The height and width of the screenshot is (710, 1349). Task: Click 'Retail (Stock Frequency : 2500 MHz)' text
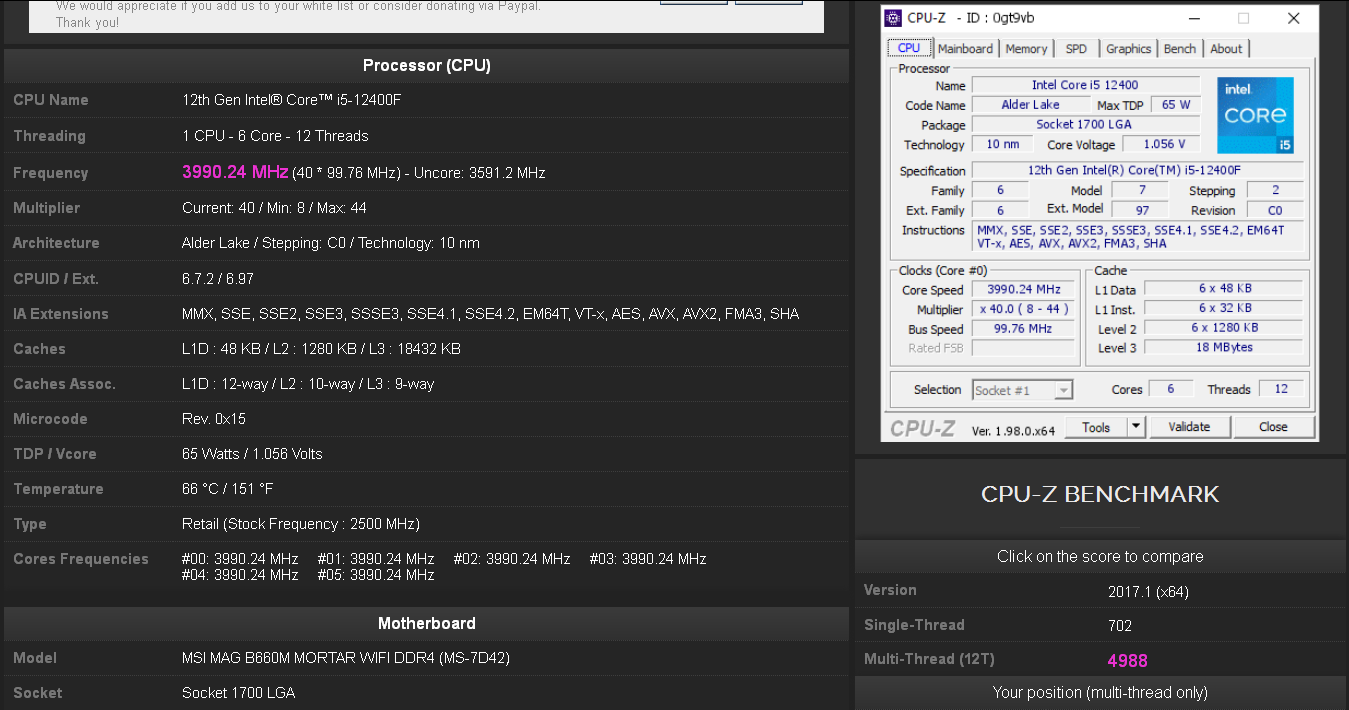[x=301, y=524]
